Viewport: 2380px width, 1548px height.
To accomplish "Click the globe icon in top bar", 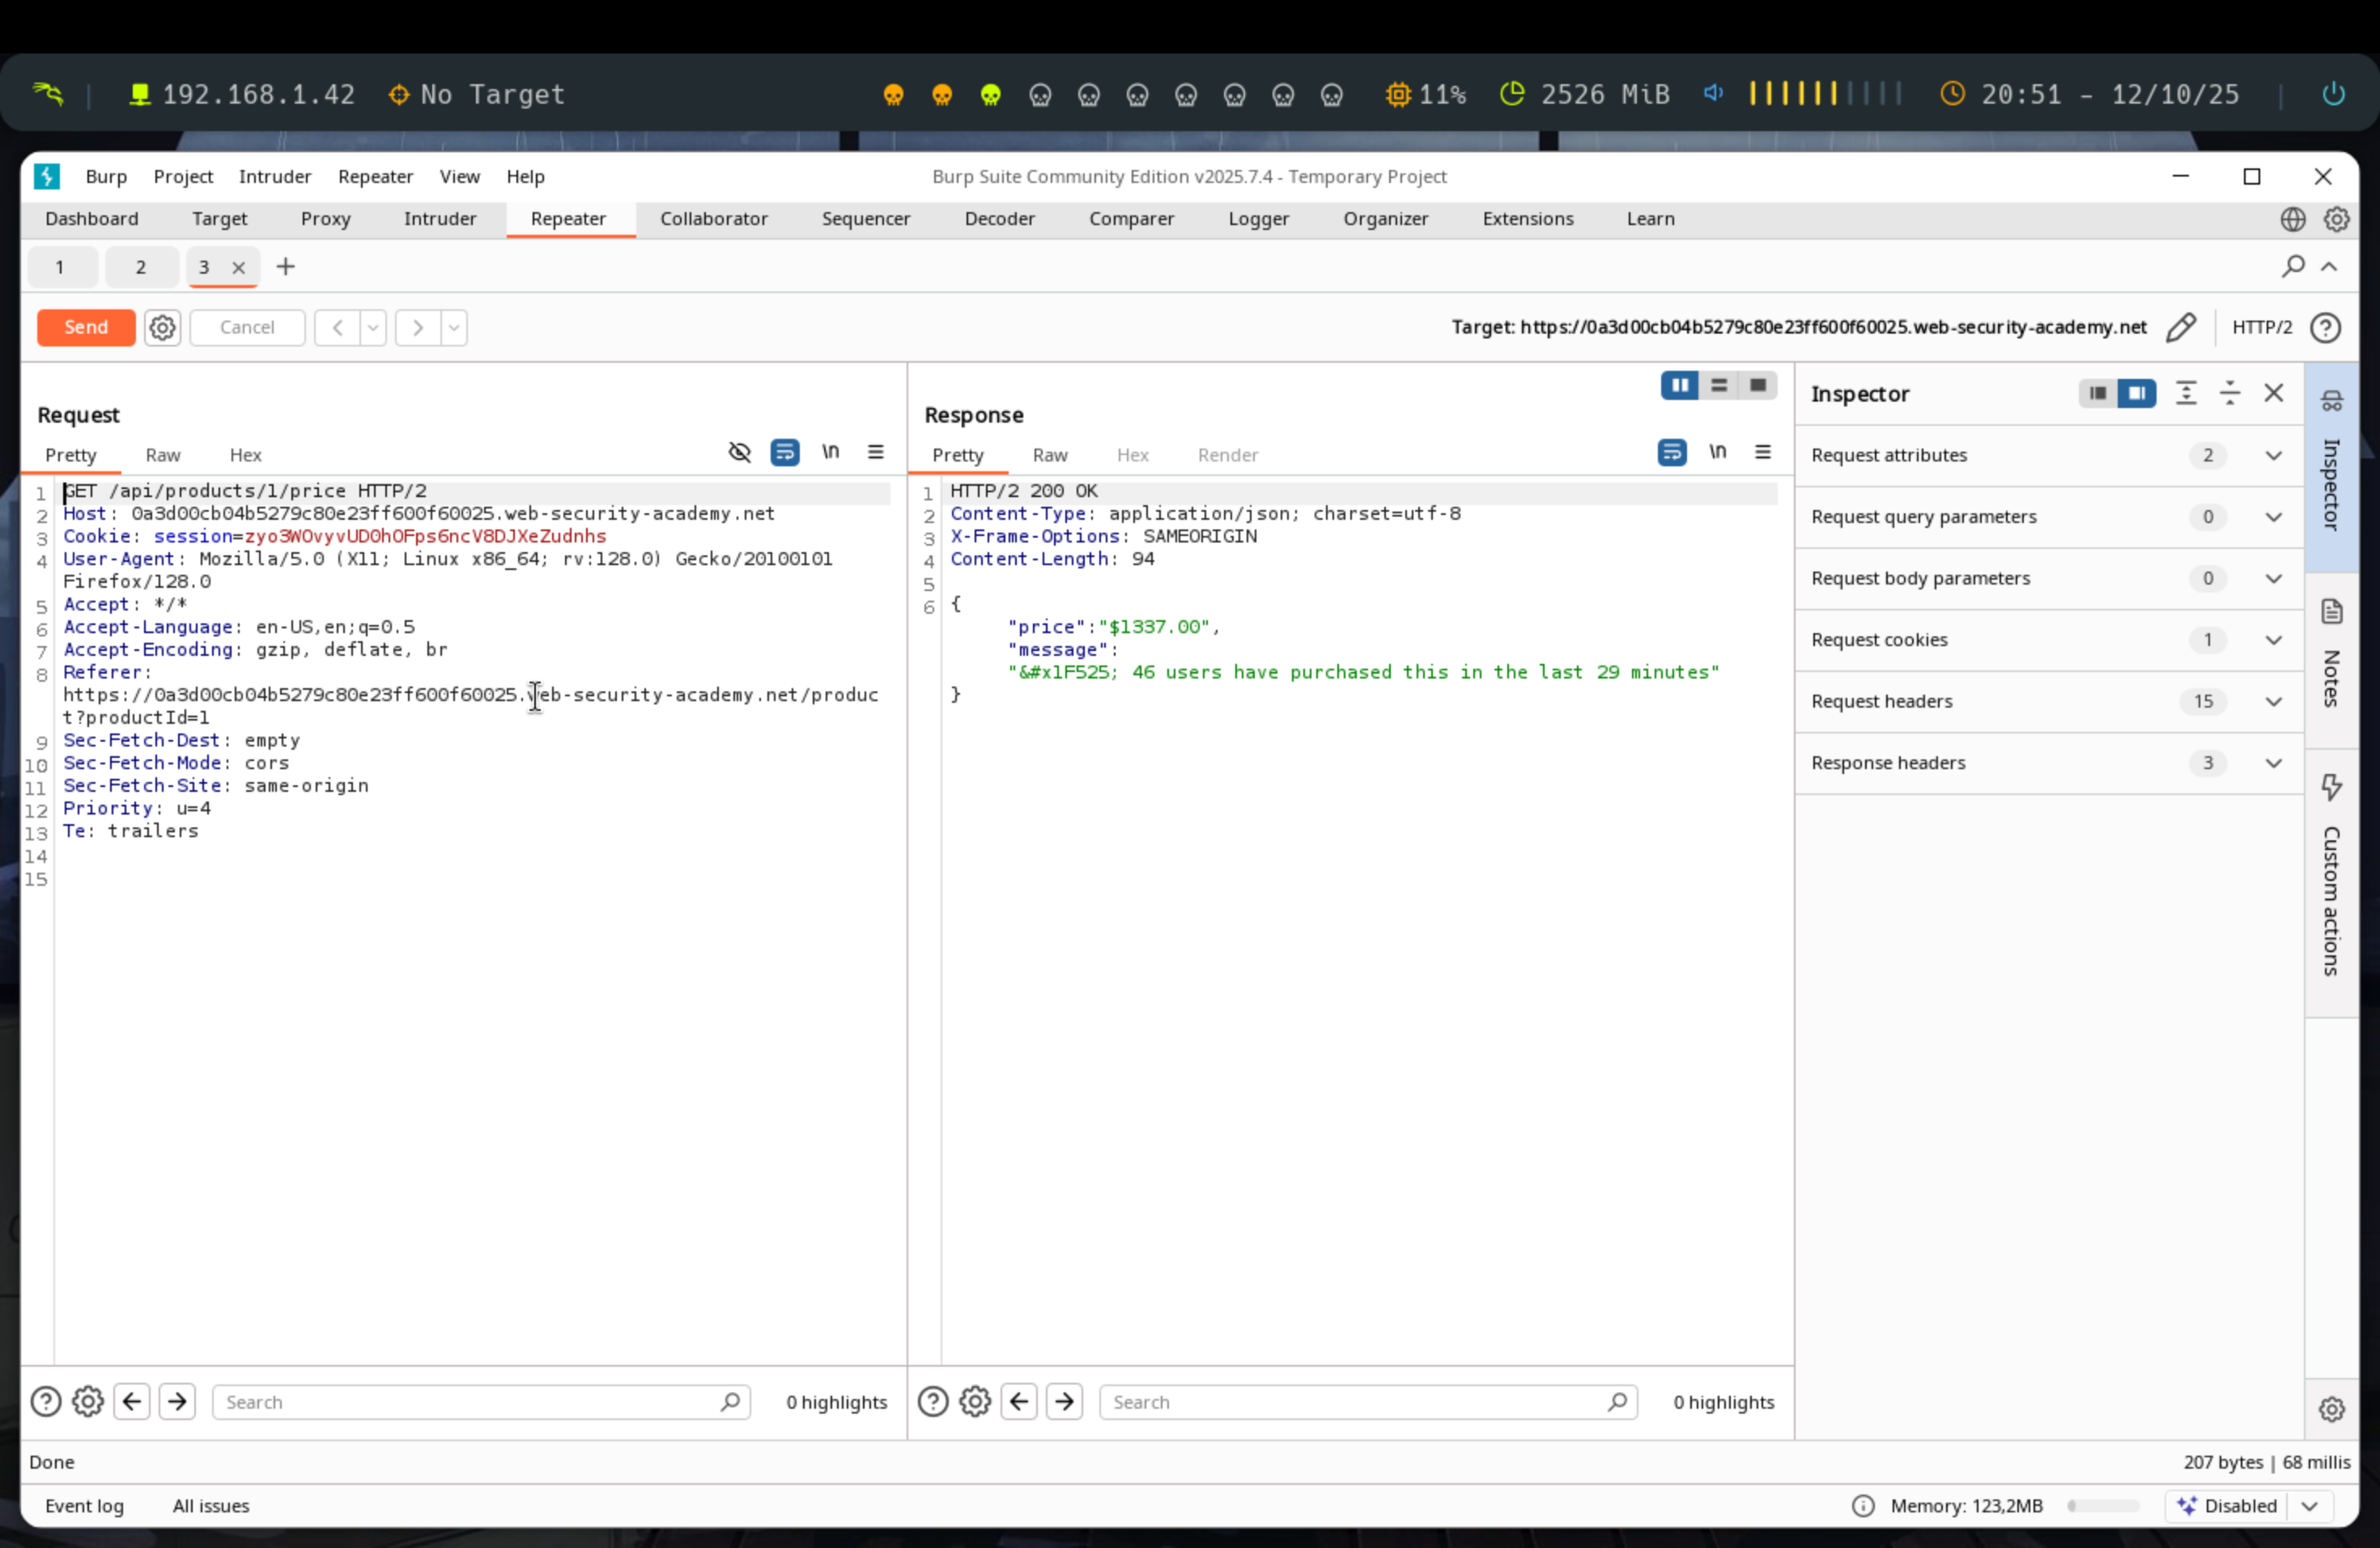I will [2292, 219].
